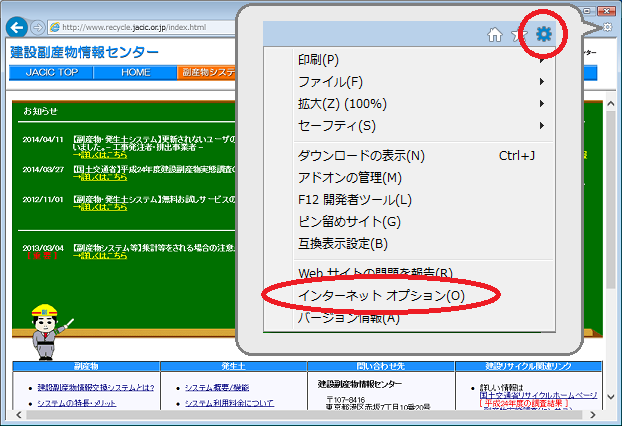Click the お知らせ heading on green board
Image resolution: width=622 pixels, height=426 pixels.
pyautogui.click(x=40, y=111)
